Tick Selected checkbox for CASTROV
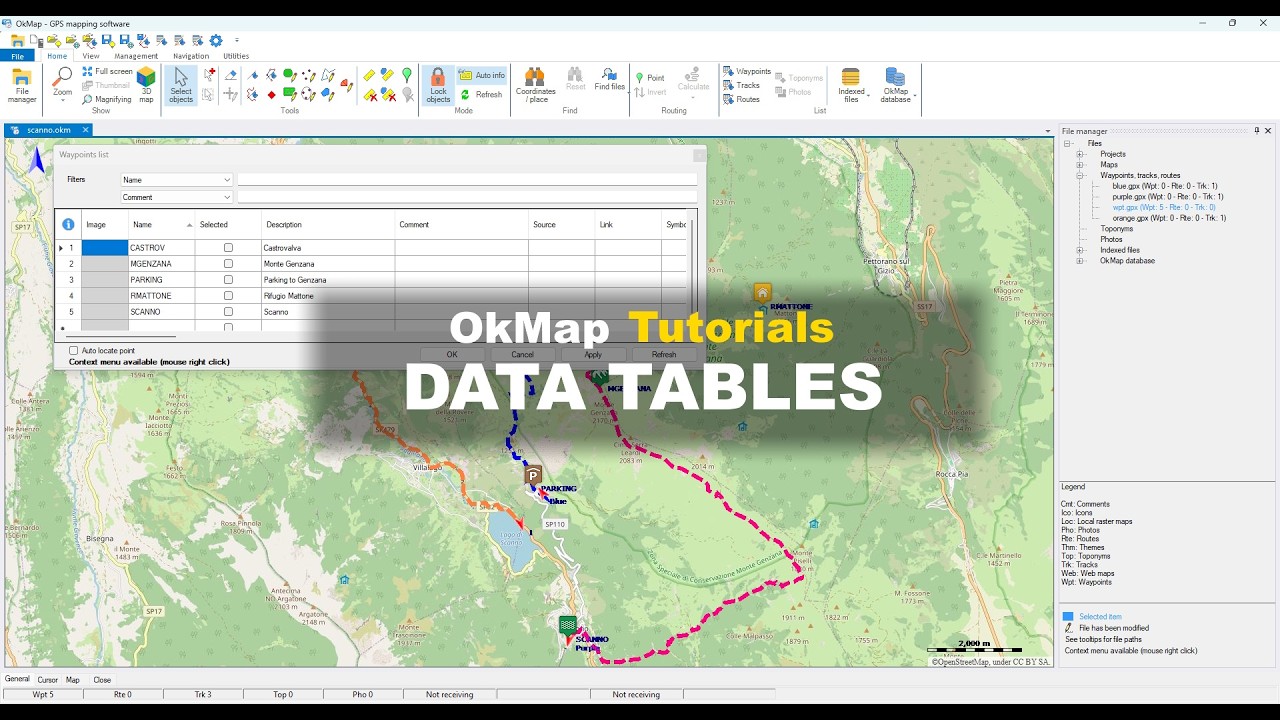The image size is (1280, 720). (x=228, y=248)
